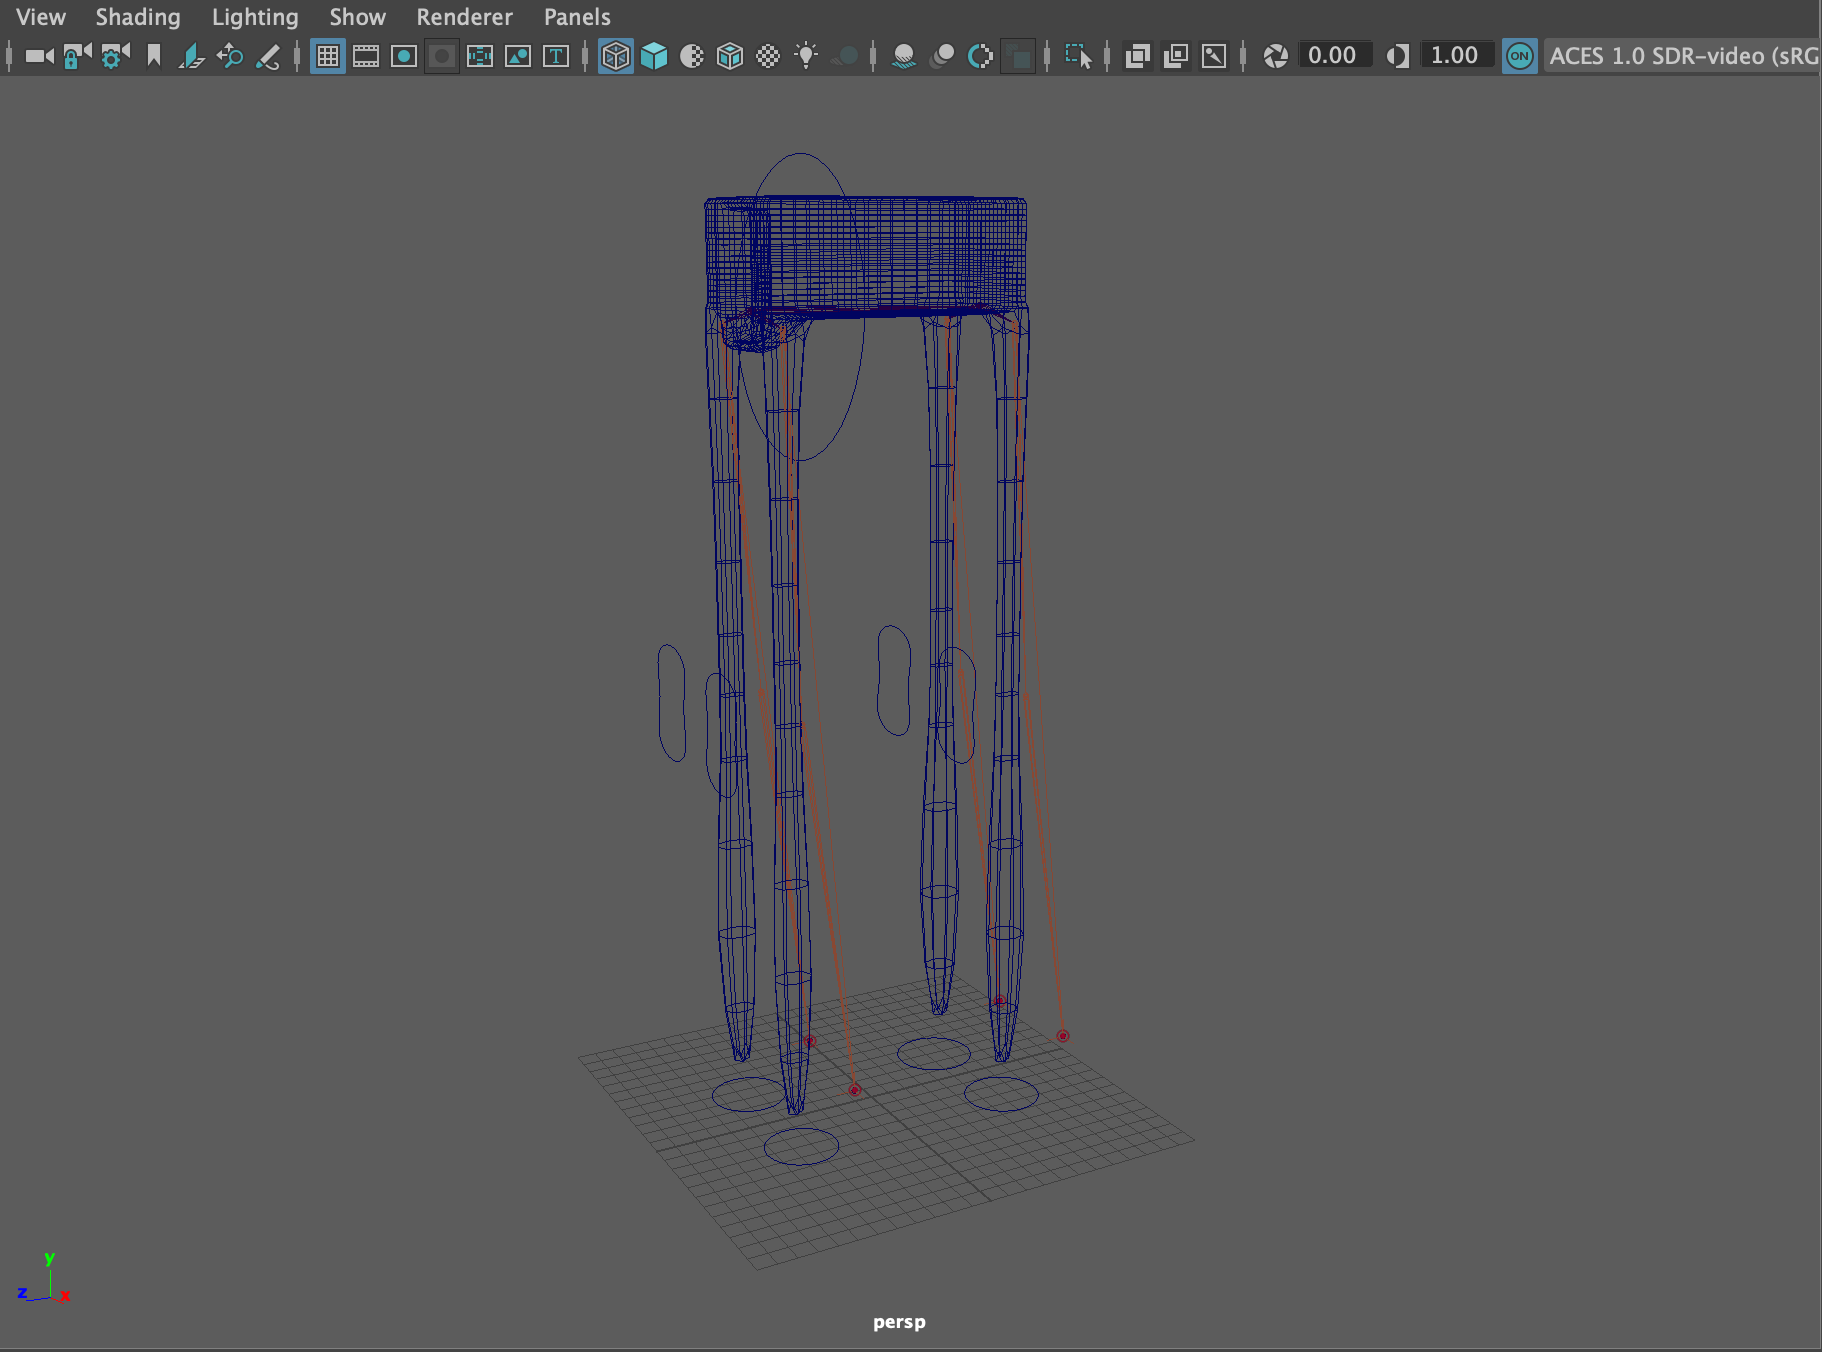
Task: Open Camera Attributes gear icon
Action: pyautogui.click(x=115, y=56)
